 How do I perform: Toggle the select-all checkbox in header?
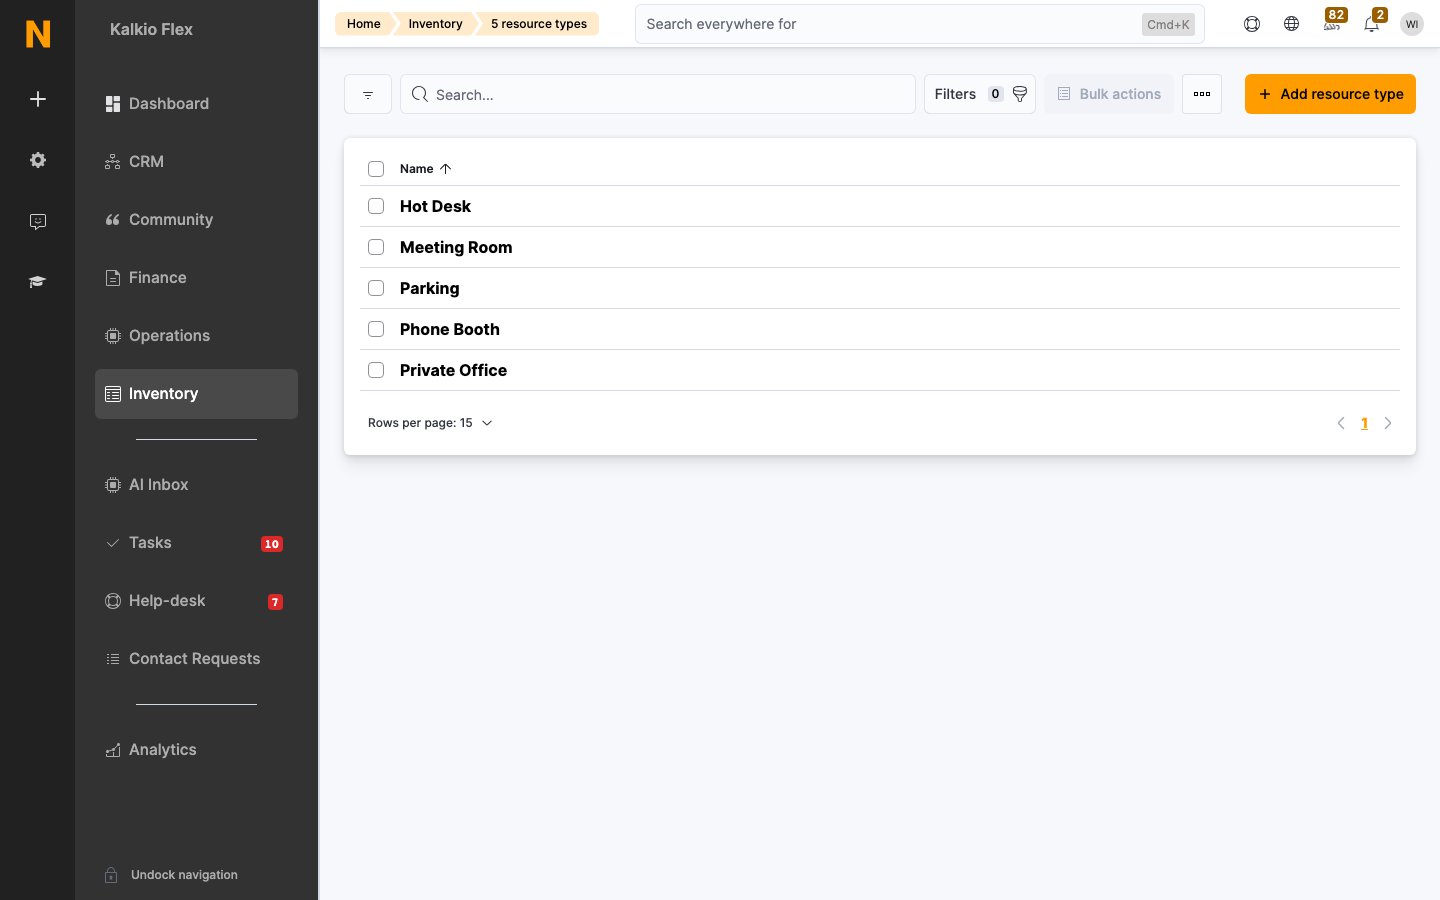point(376,169)
